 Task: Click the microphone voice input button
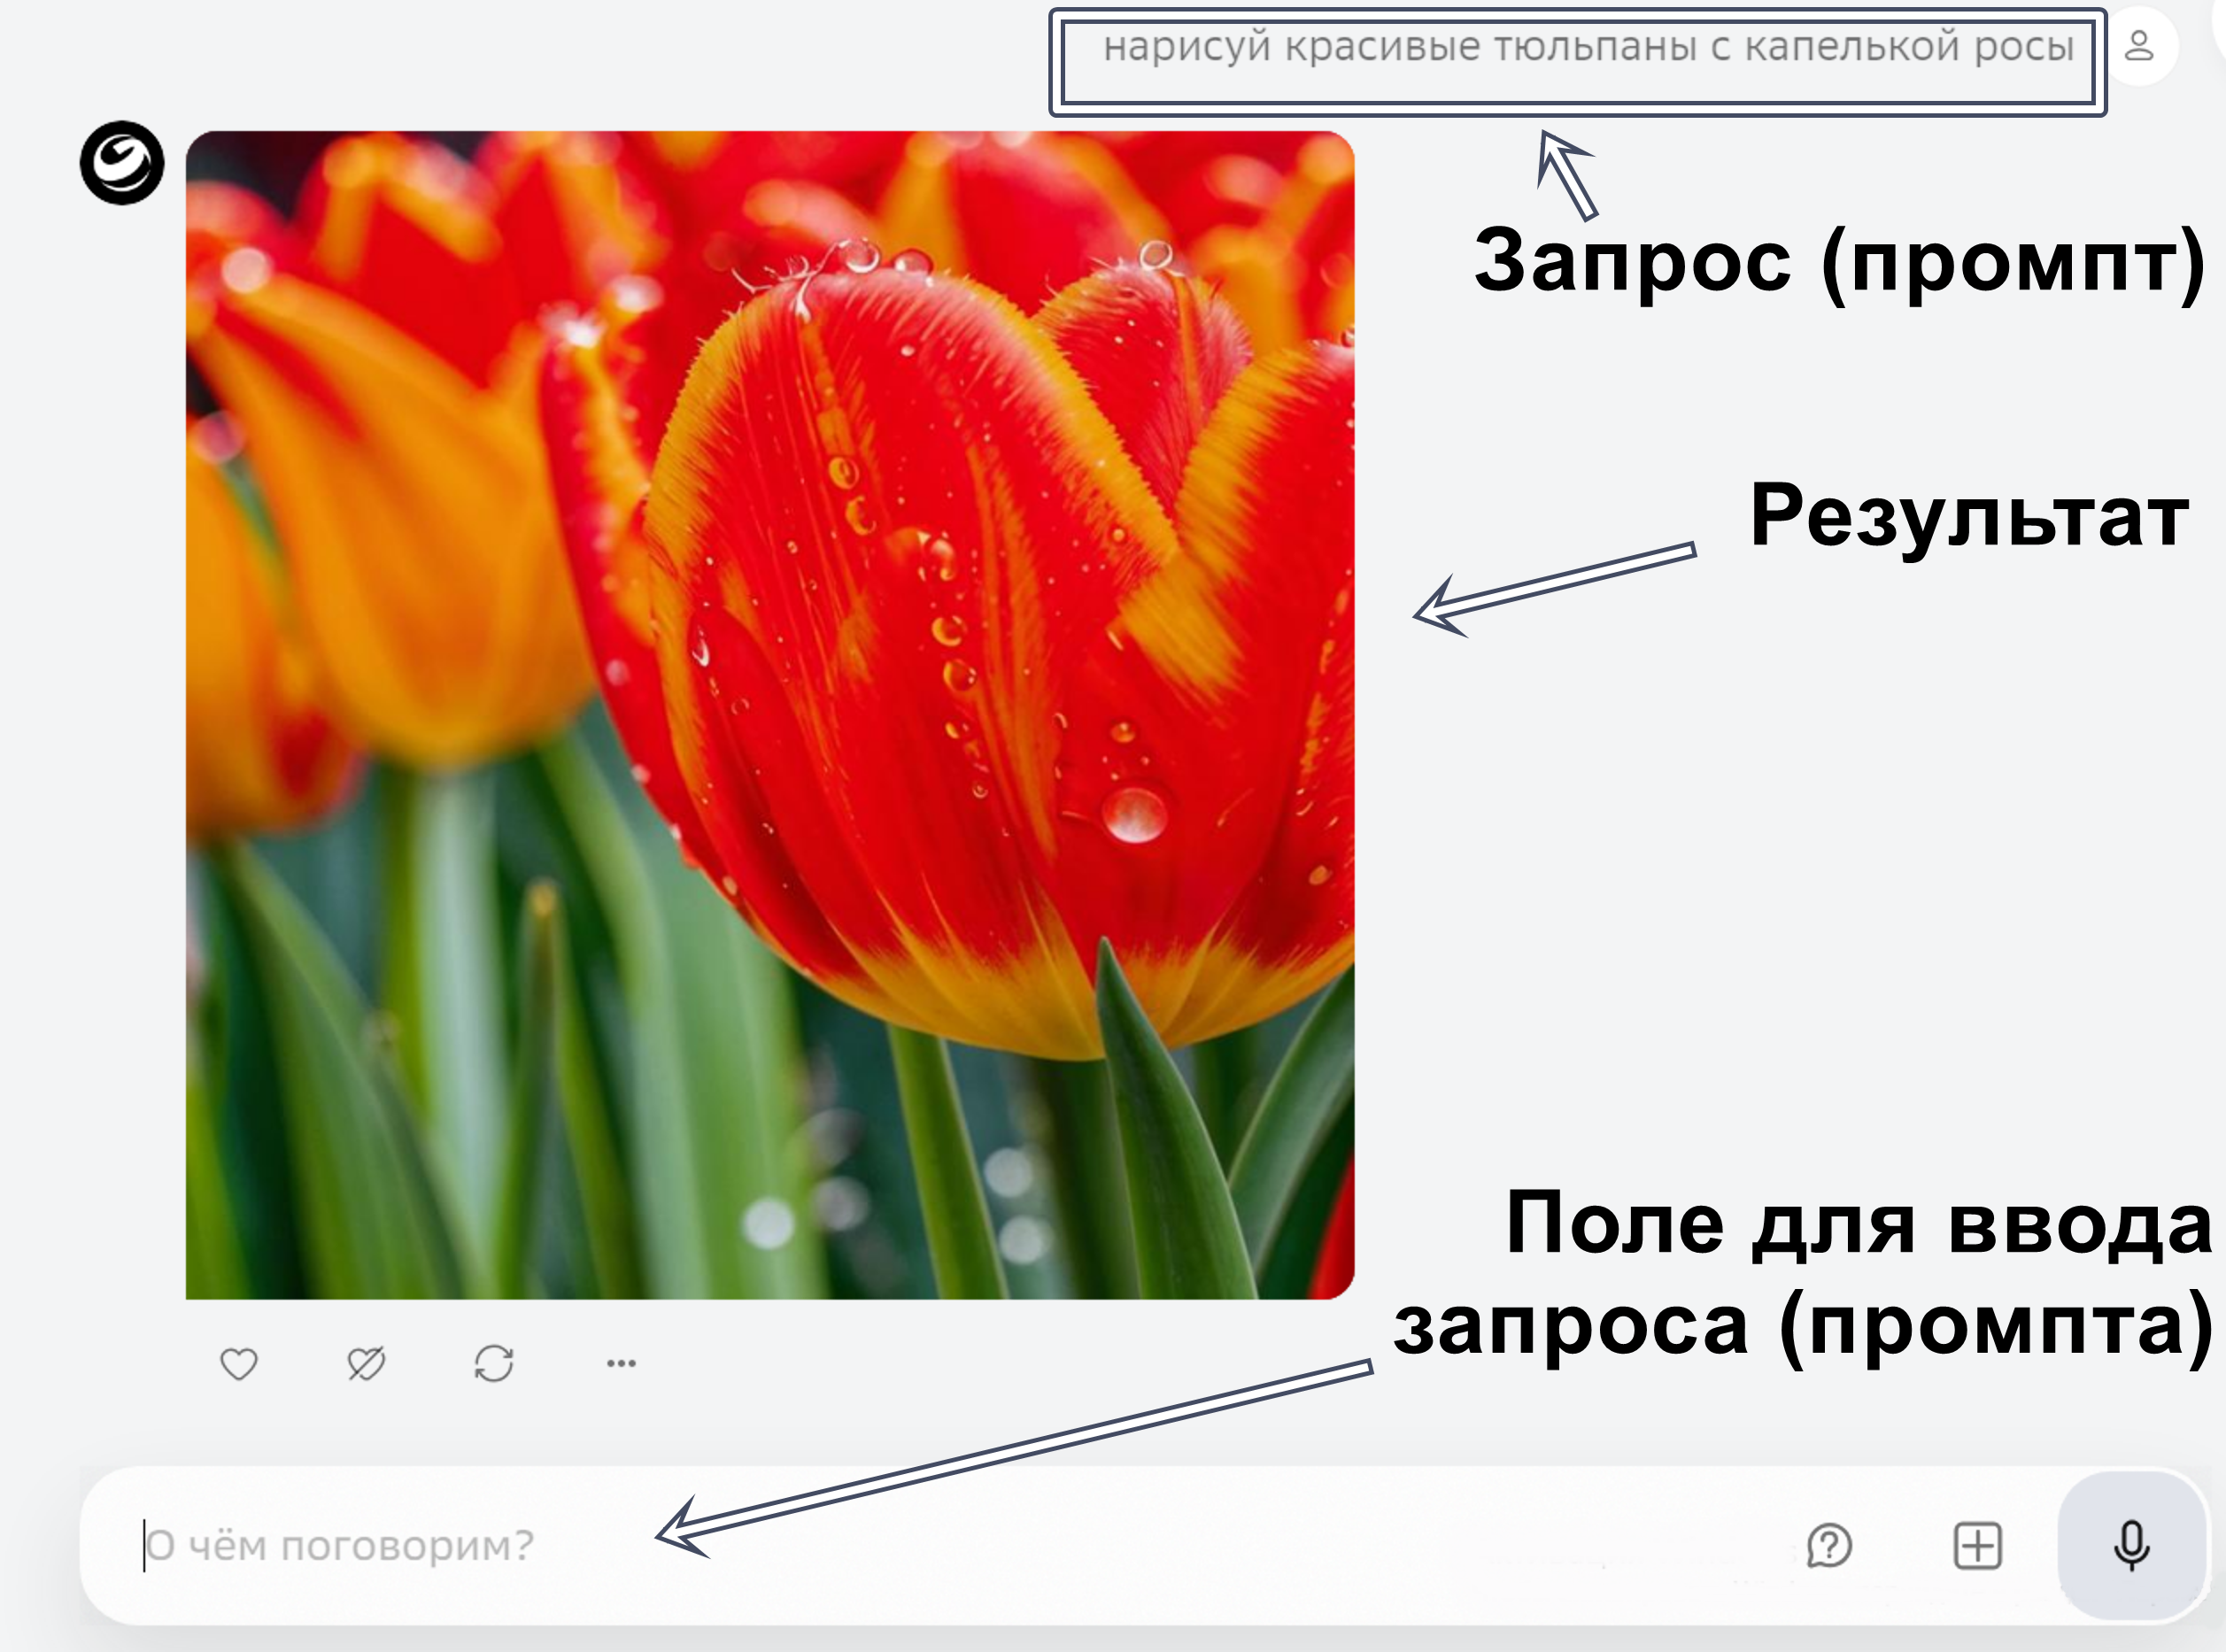(2131, 1545)
